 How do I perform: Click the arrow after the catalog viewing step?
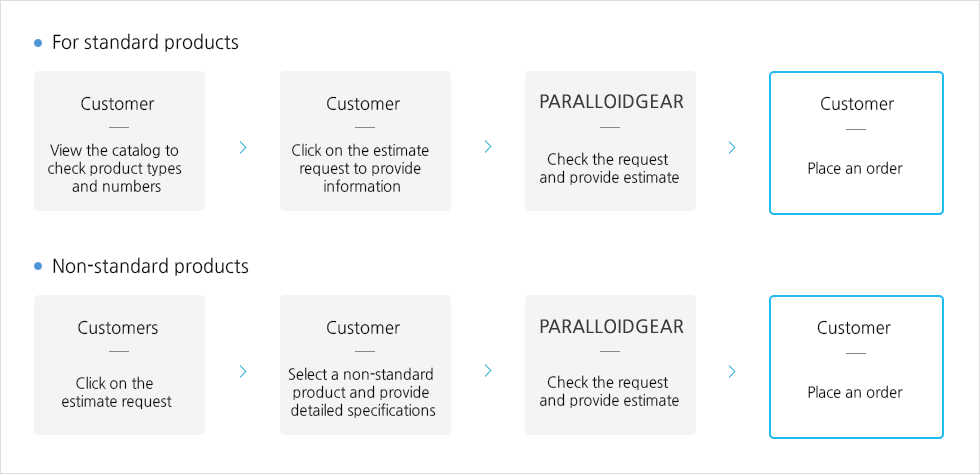point(243,148)
